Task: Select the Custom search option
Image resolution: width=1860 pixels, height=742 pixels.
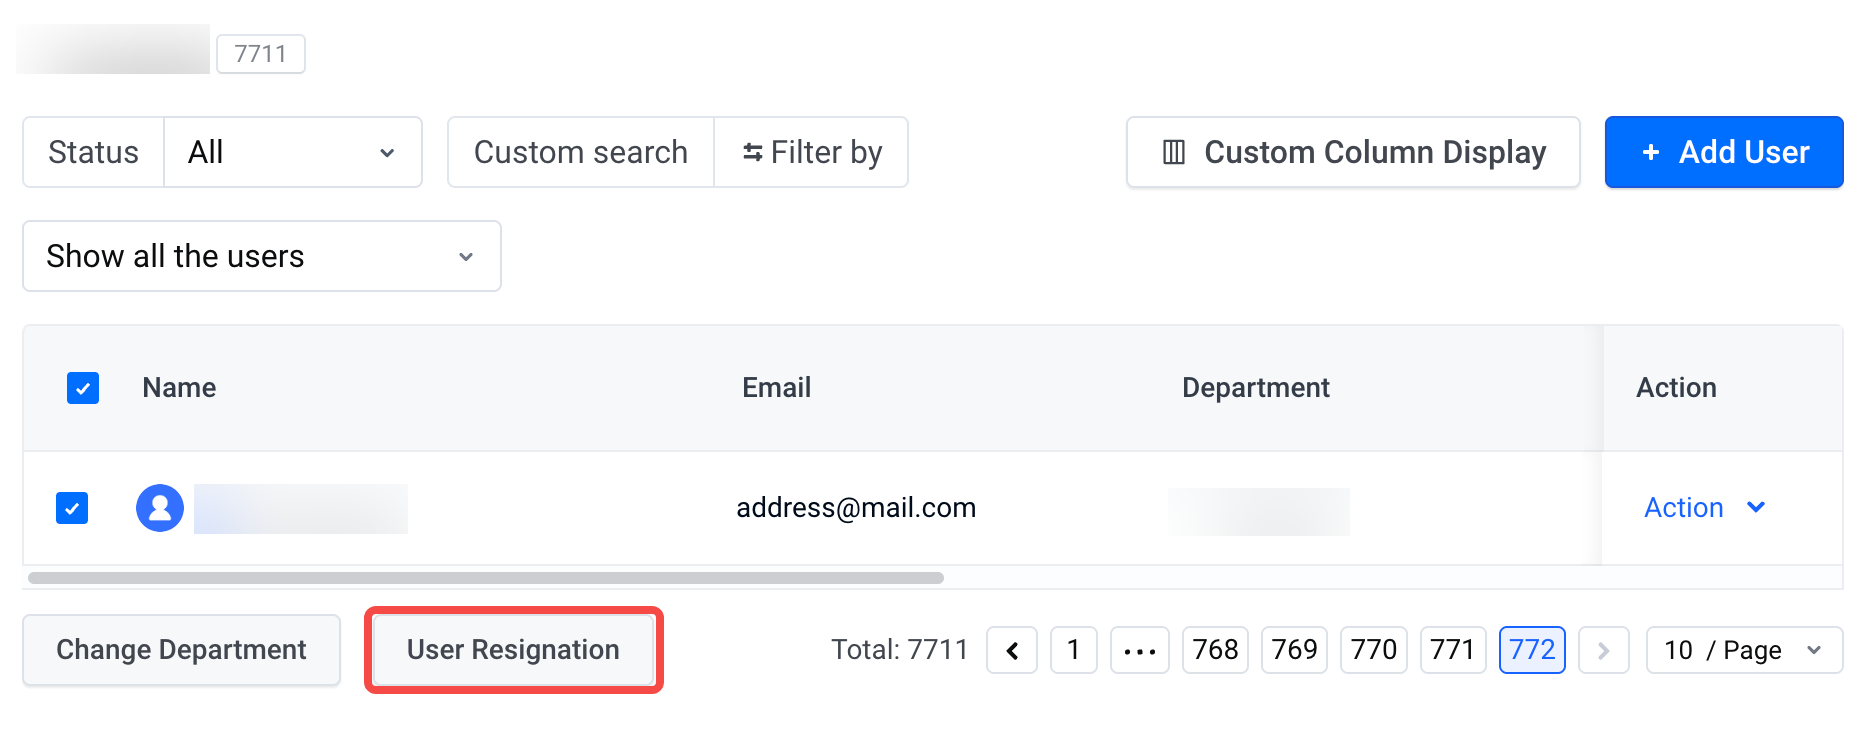Action: [581, 152]
